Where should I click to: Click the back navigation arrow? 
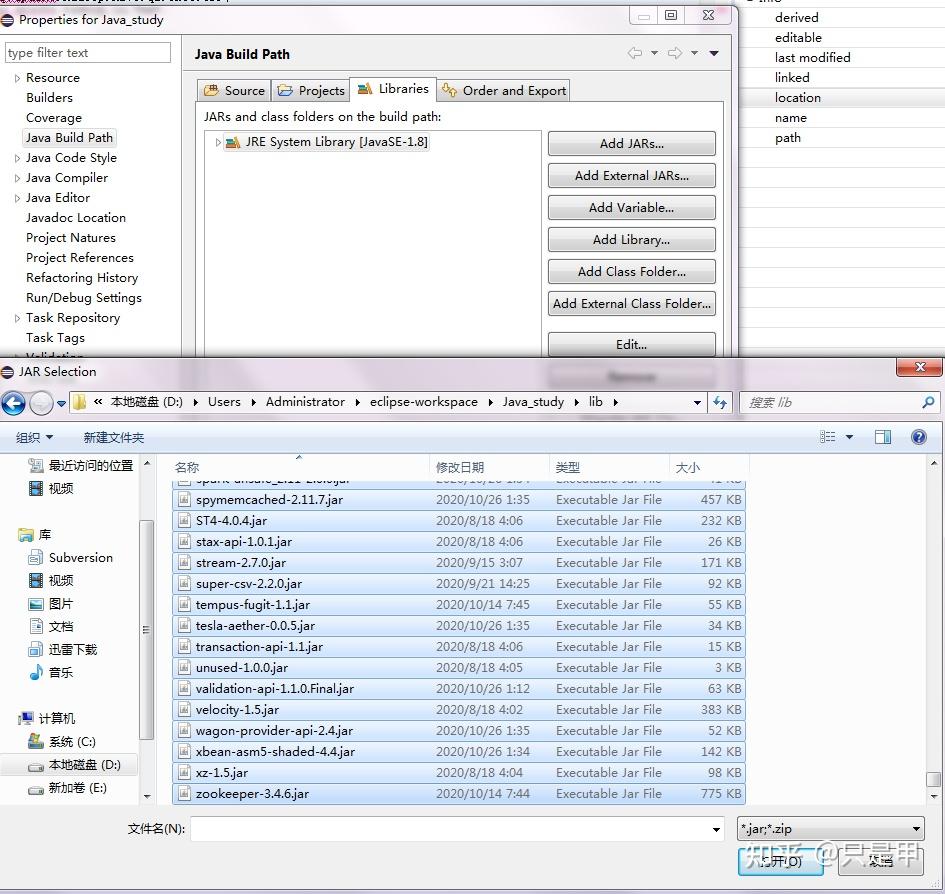click(x=14, y=402)
